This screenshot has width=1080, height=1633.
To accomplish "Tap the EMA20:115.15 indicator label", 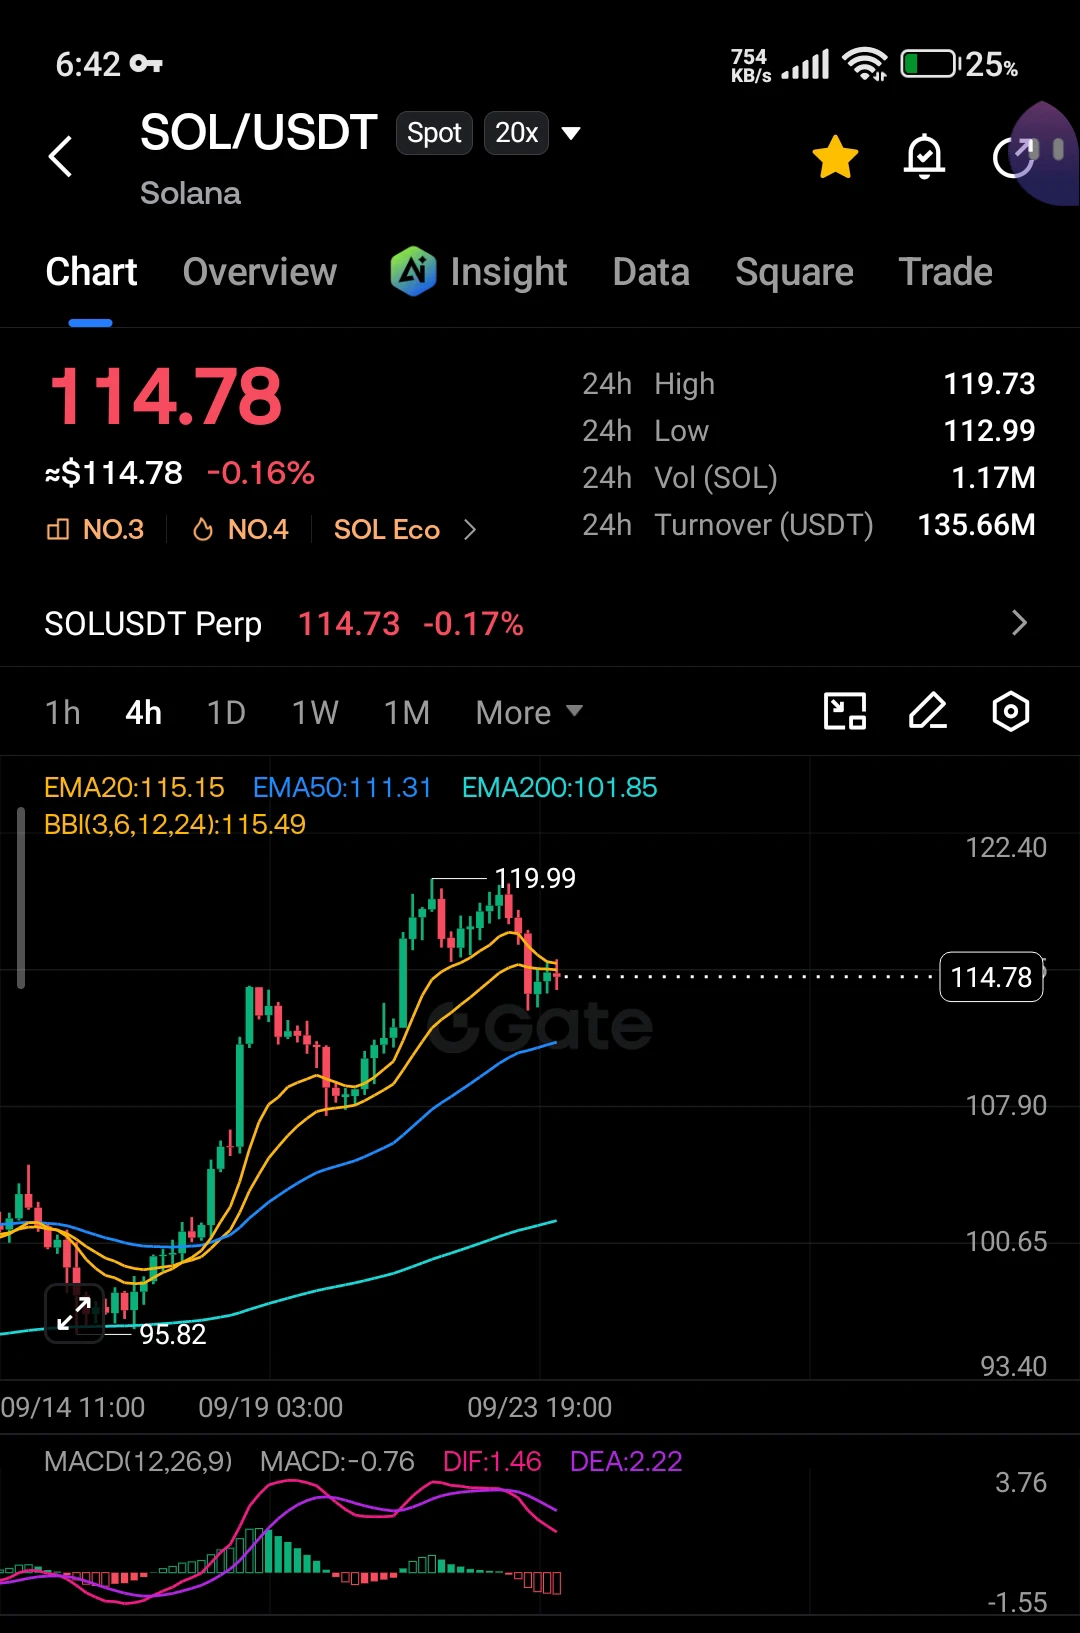I will click(x=134, y=788).
